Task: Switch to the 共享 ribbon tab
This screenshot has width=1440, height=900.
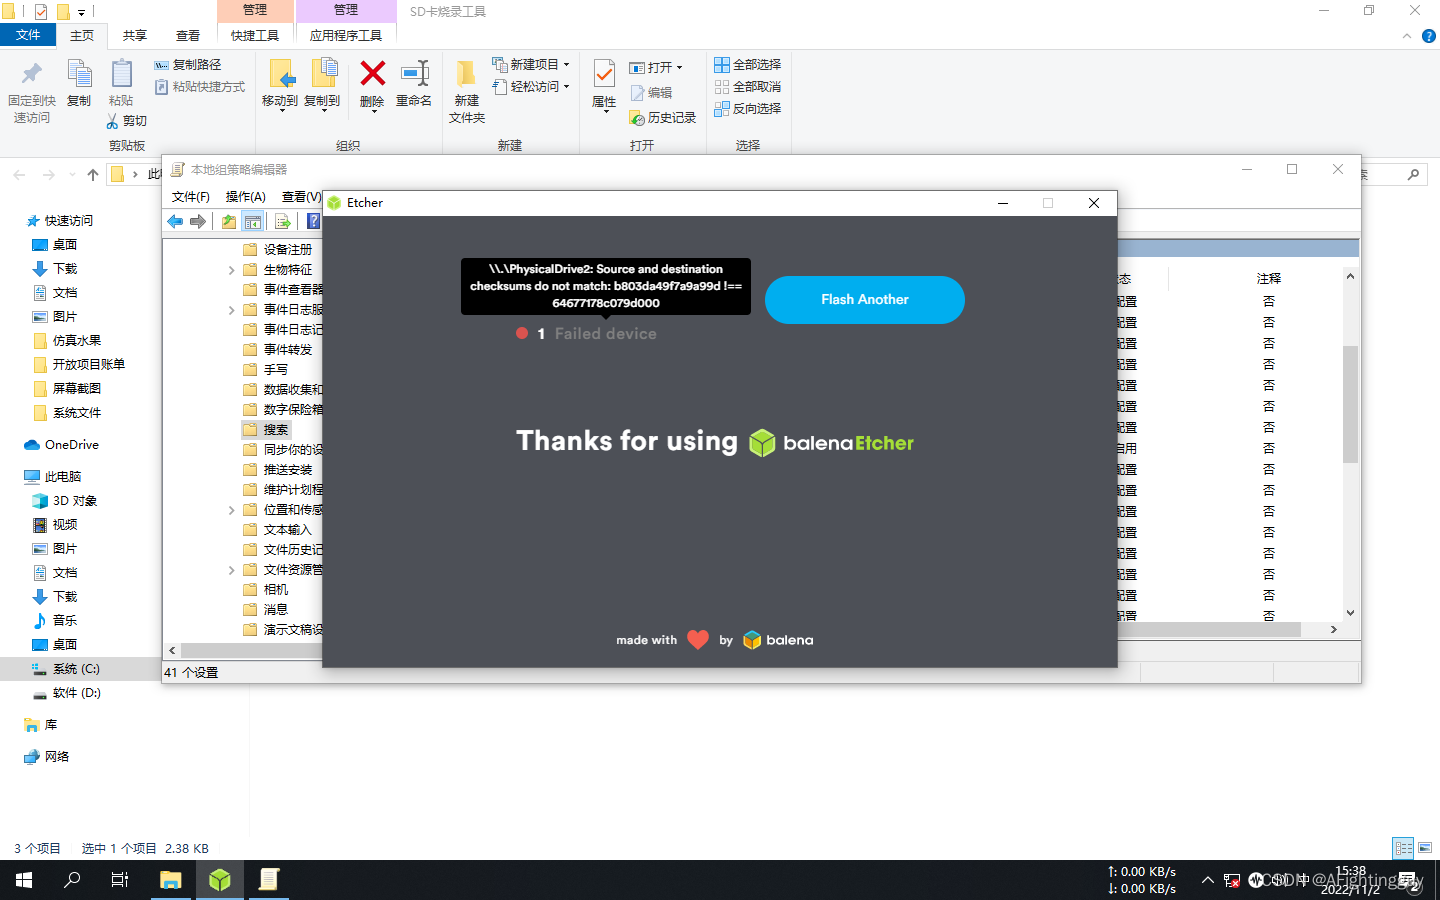Action: [135, 35]
